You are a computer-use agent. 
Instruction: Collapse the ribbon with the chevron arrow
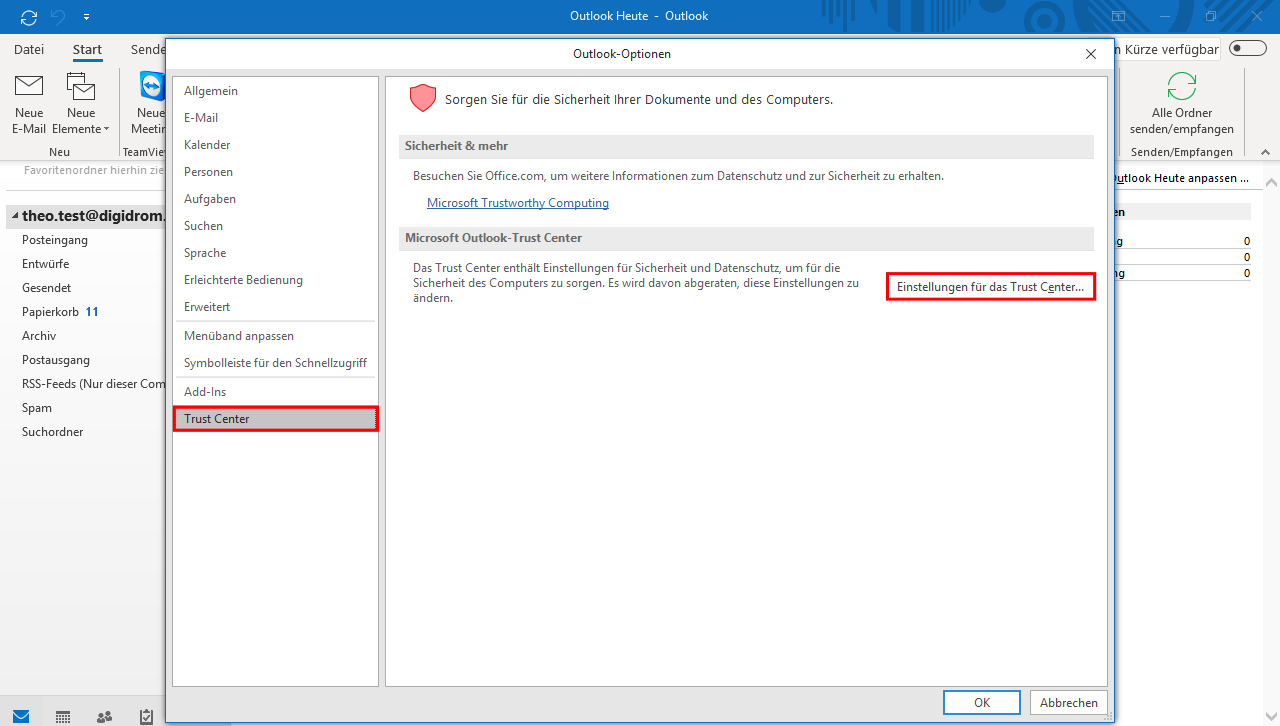tap(1264, 152)
